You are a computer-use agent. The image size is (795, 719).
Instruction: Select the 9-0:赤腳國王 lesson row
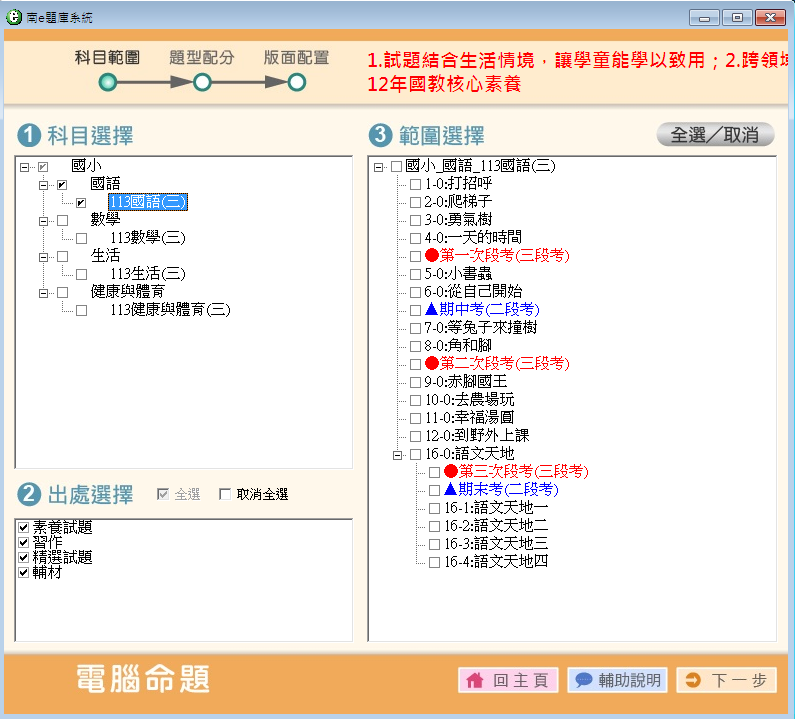466,381
